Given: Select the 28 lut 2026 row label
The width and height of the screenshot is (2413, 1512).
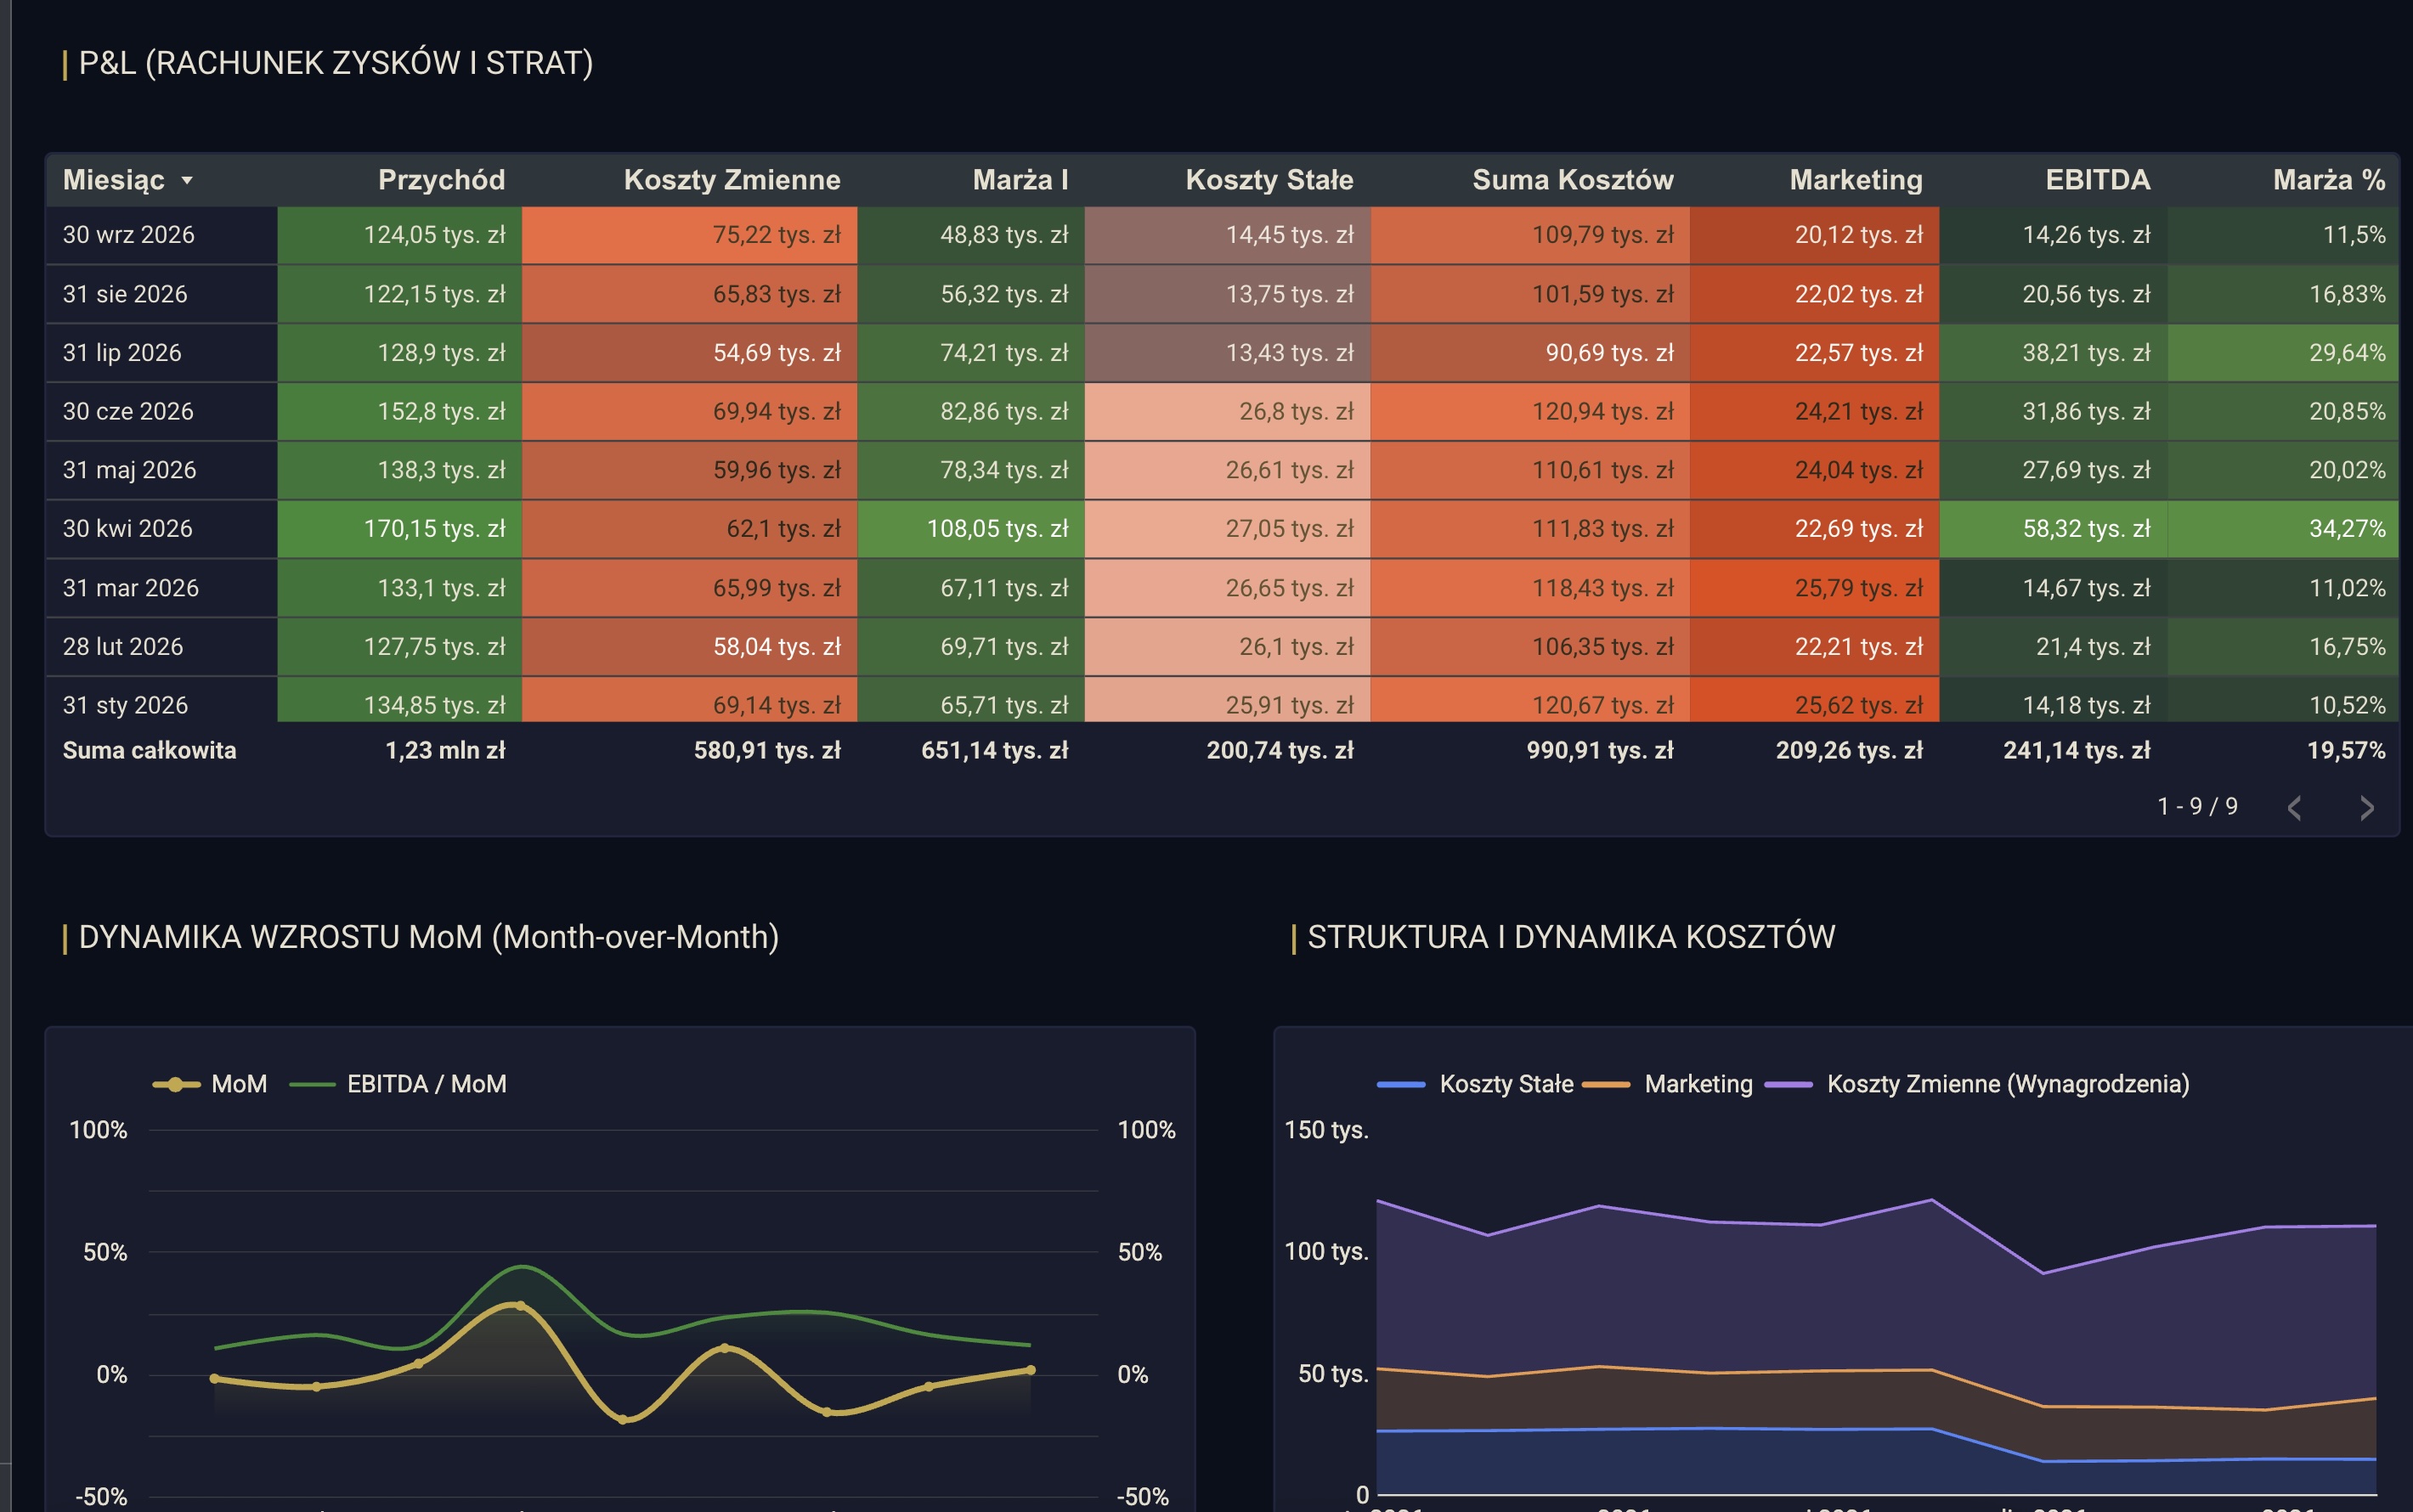Looking at the screenshot, I should tap(123, 647).
